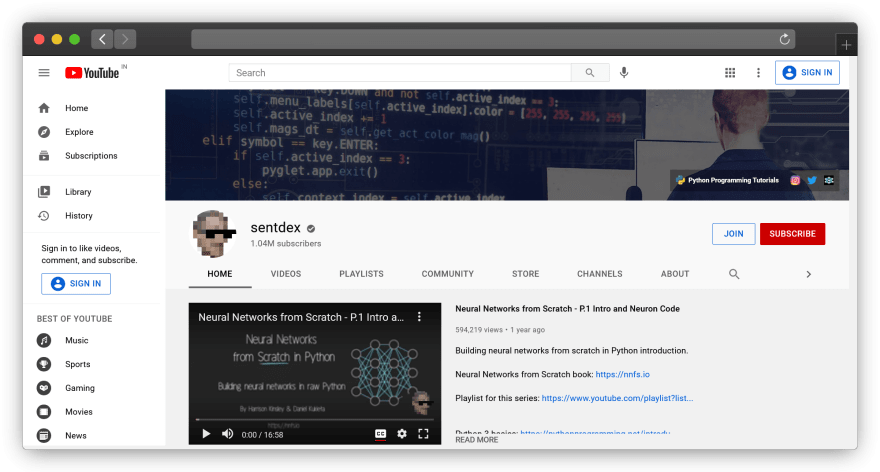Open Explore in the sidebar
The image size is (880, 472).
click(x=79, y=132)
